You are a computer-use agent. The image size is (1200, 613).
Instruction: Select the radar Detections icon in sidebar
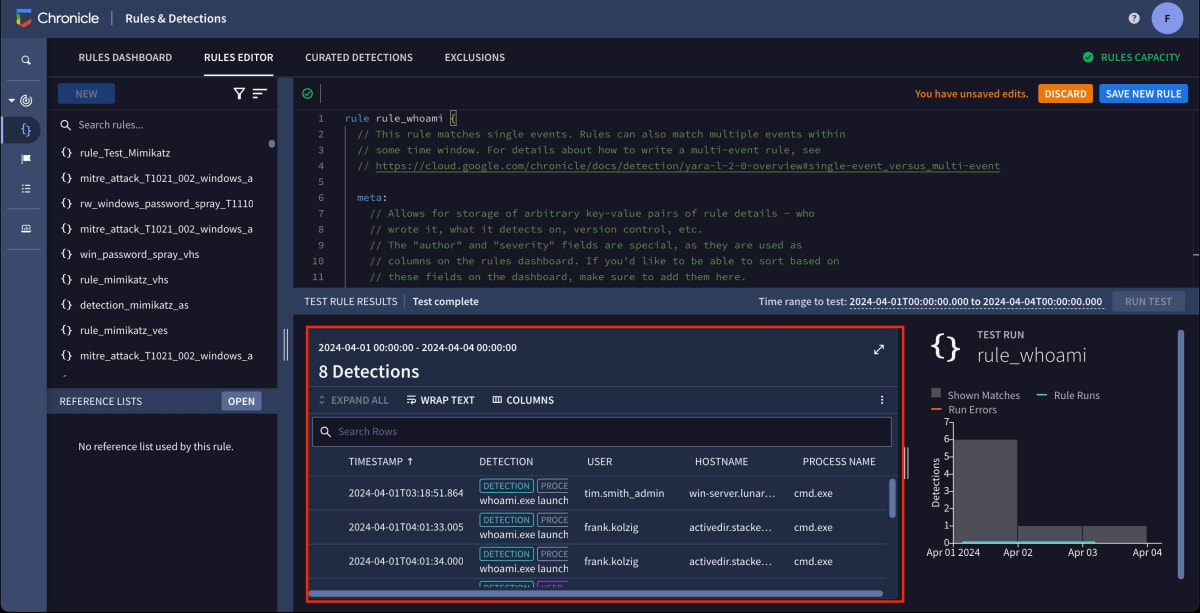(26, 101)
